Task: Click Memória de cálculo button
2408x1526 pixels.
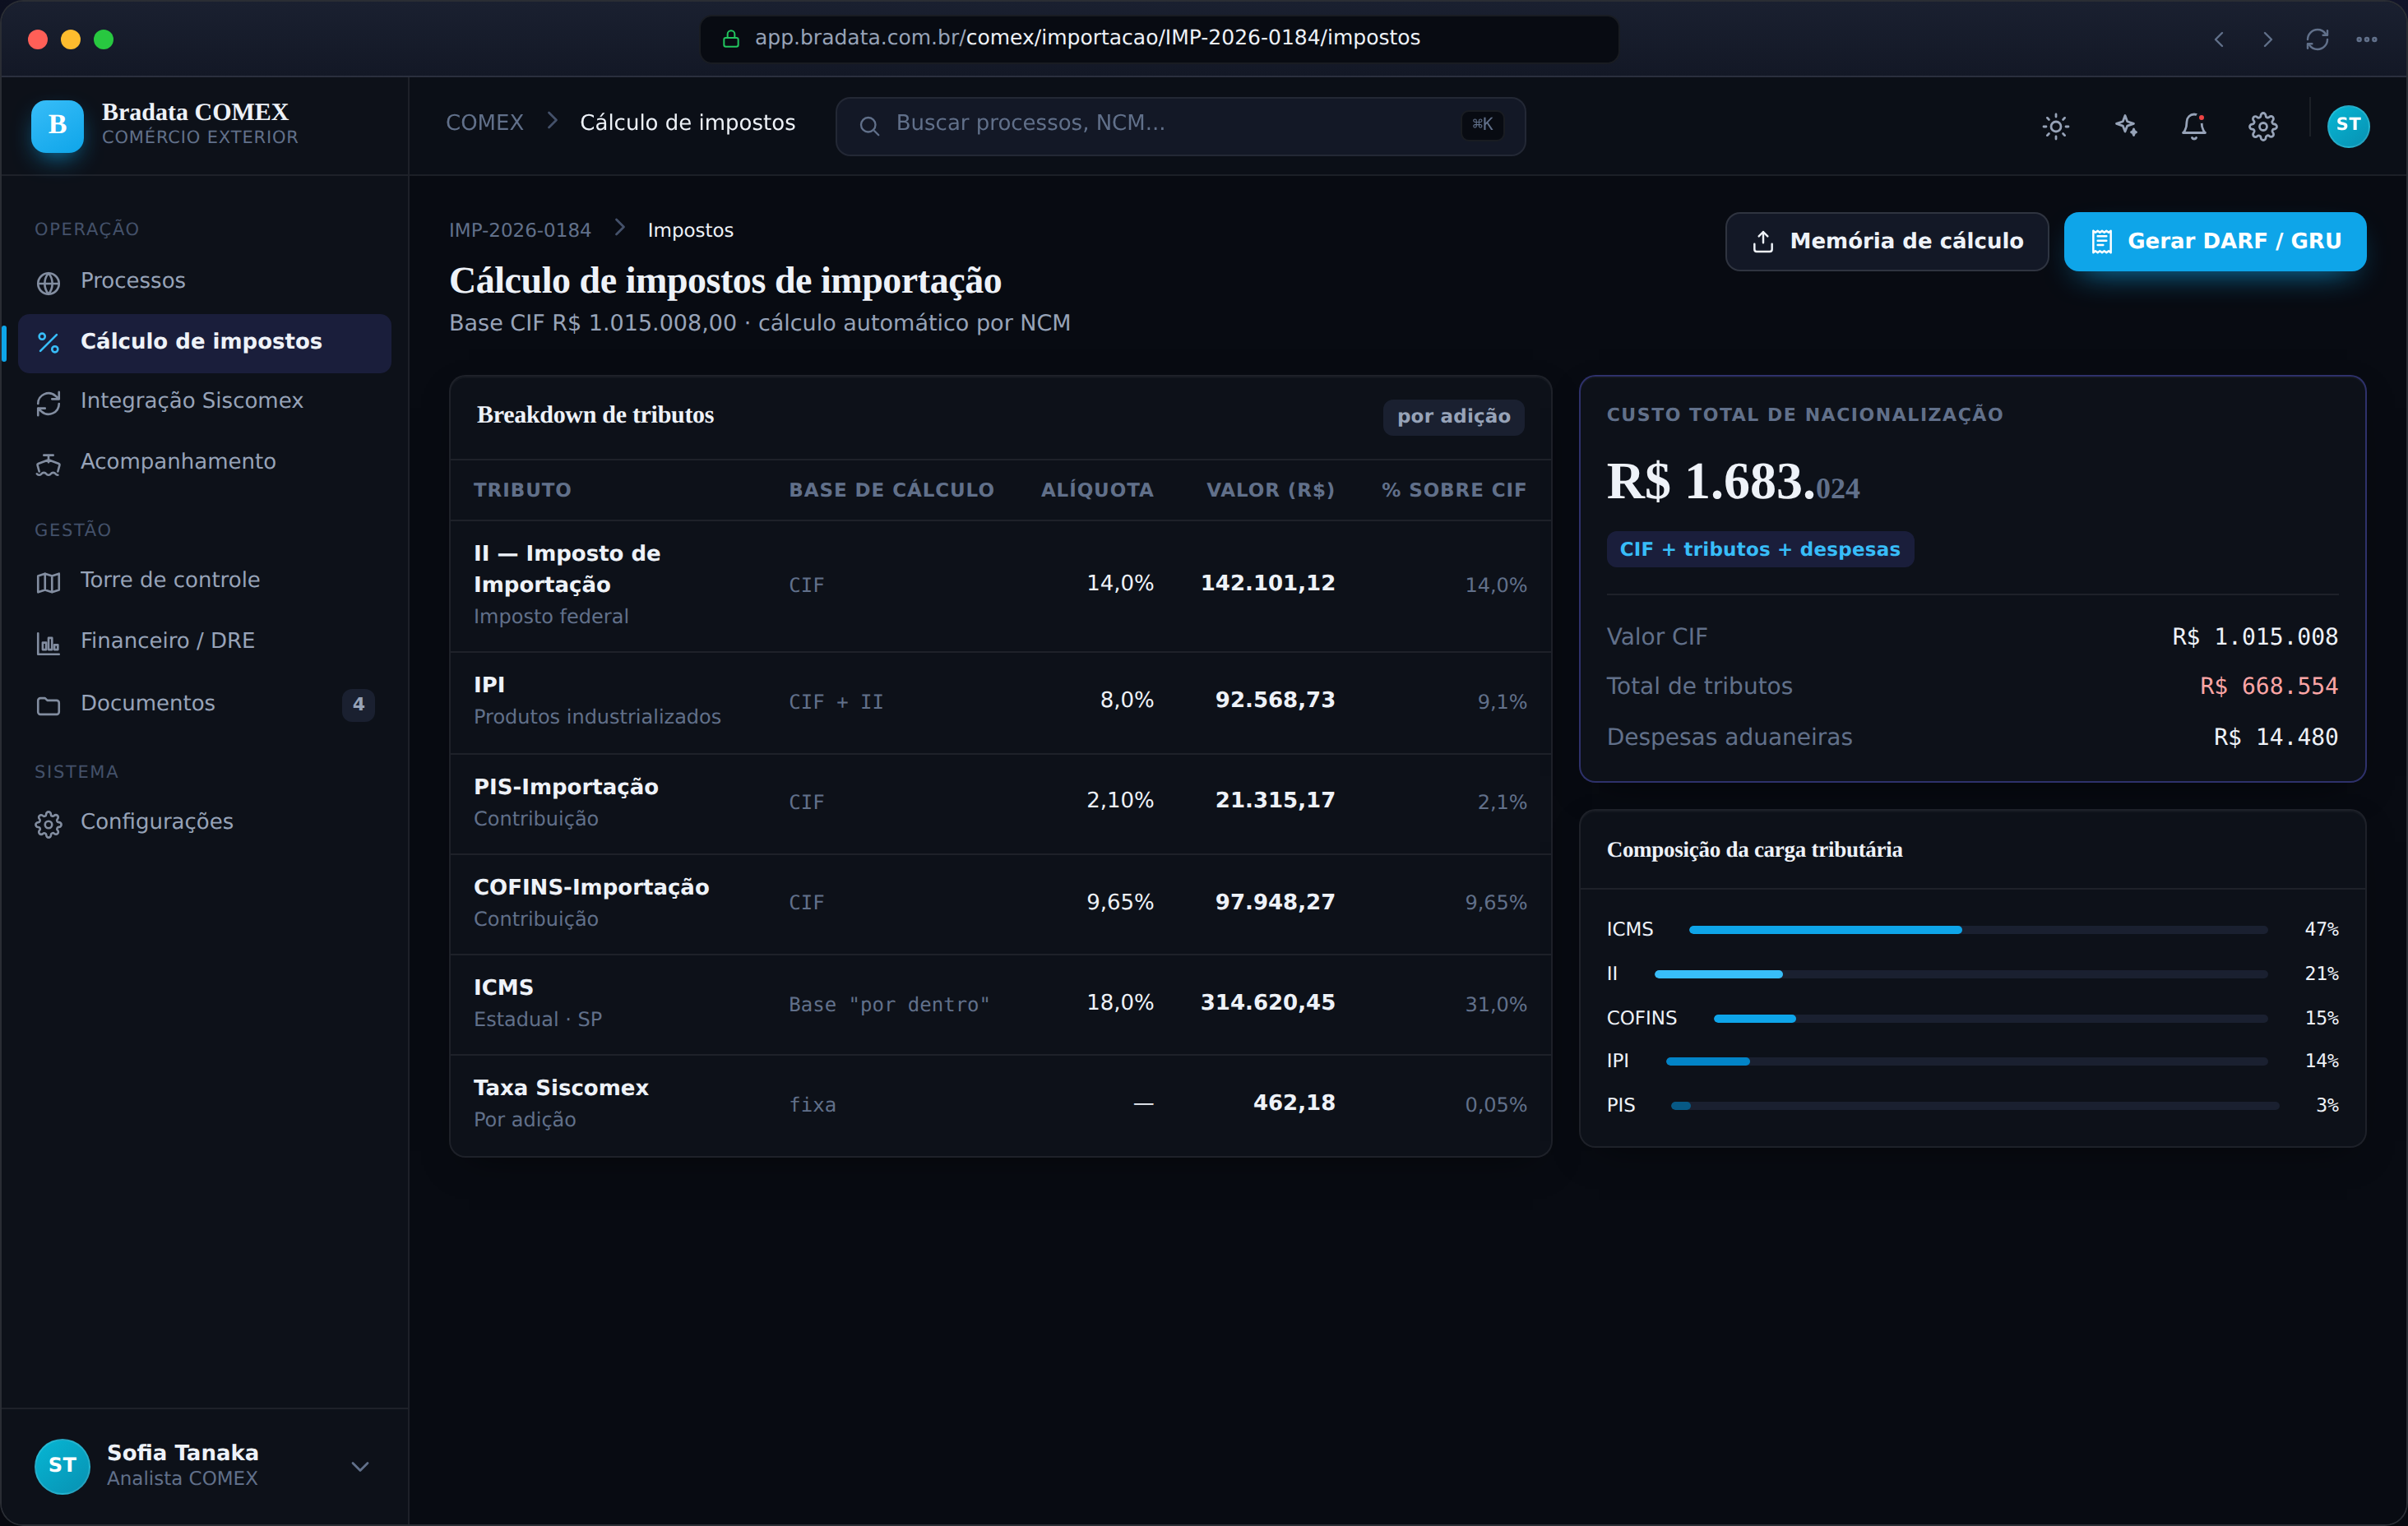Action: [x=1886, y=241]
